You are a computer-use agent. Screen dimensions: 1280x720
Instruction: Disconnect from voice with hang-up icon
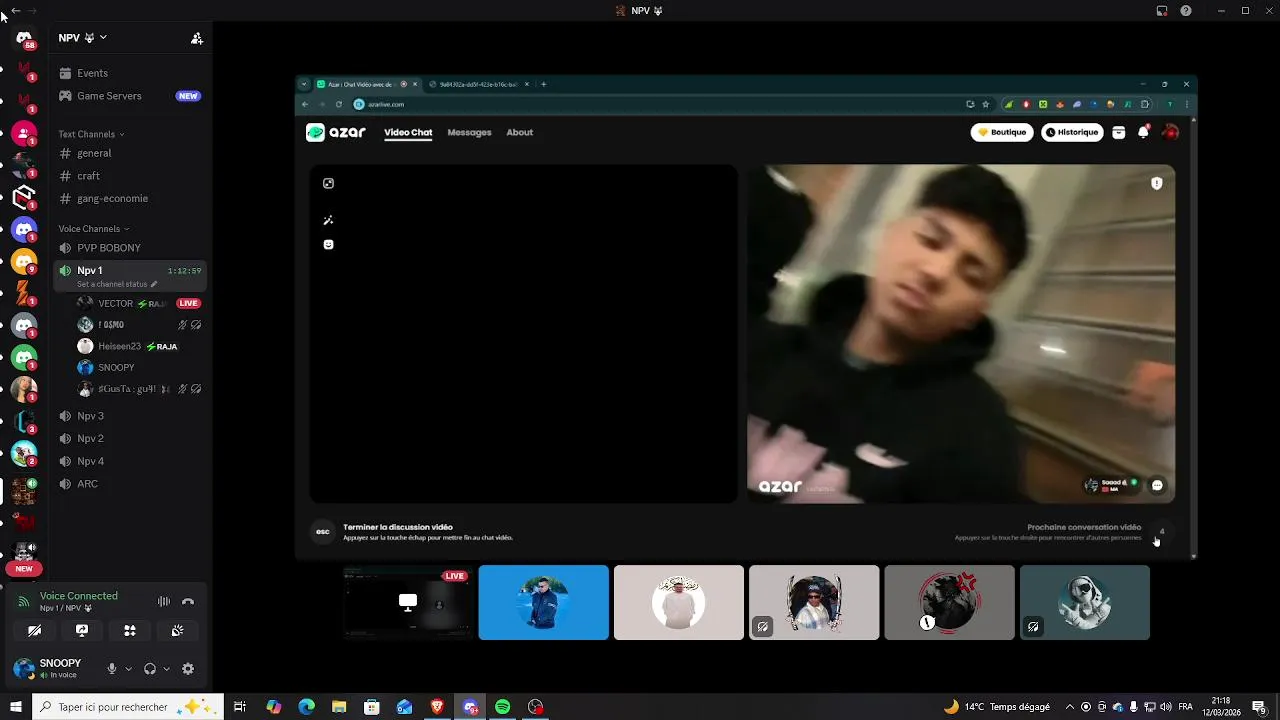188,601
